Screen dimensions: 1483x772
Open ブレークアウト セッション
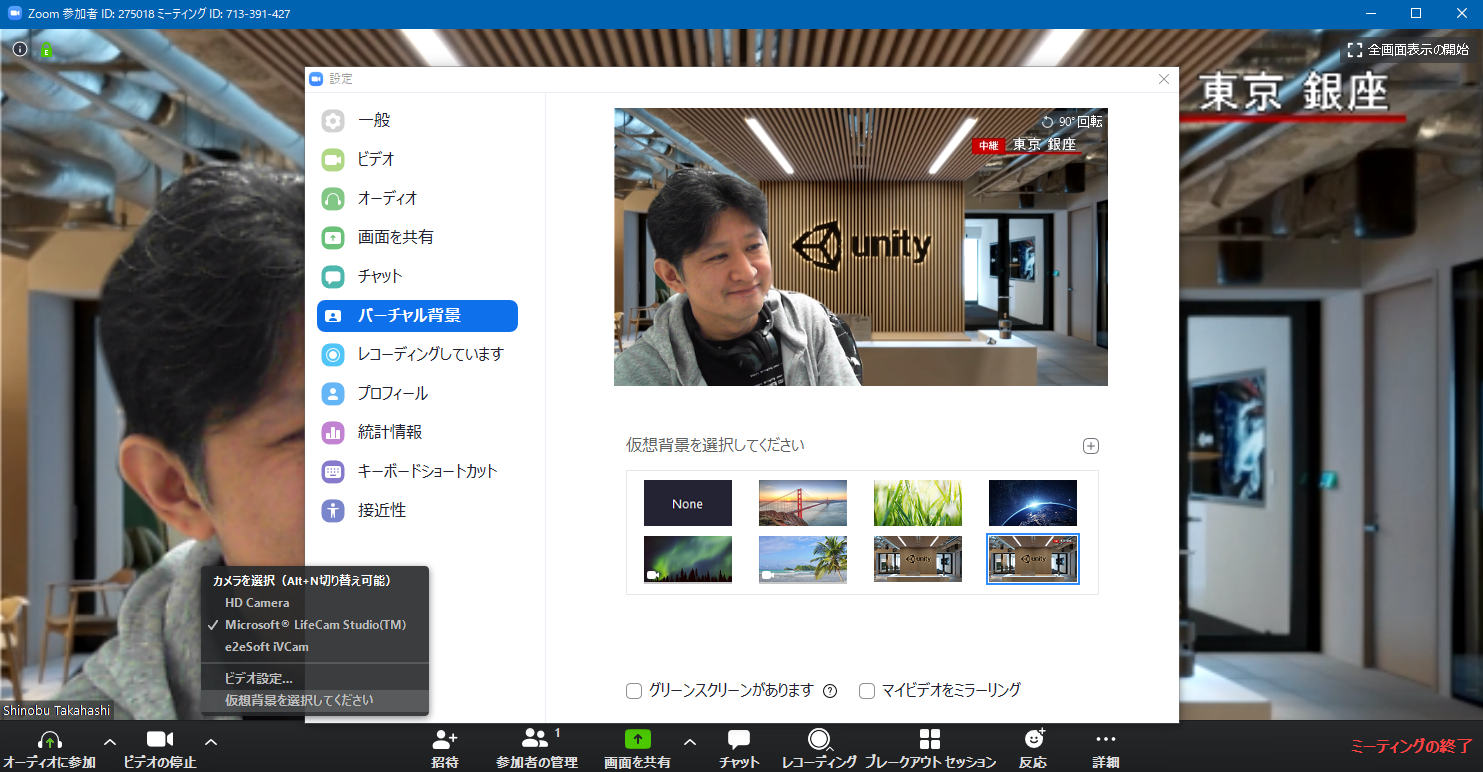coord(930,749)
